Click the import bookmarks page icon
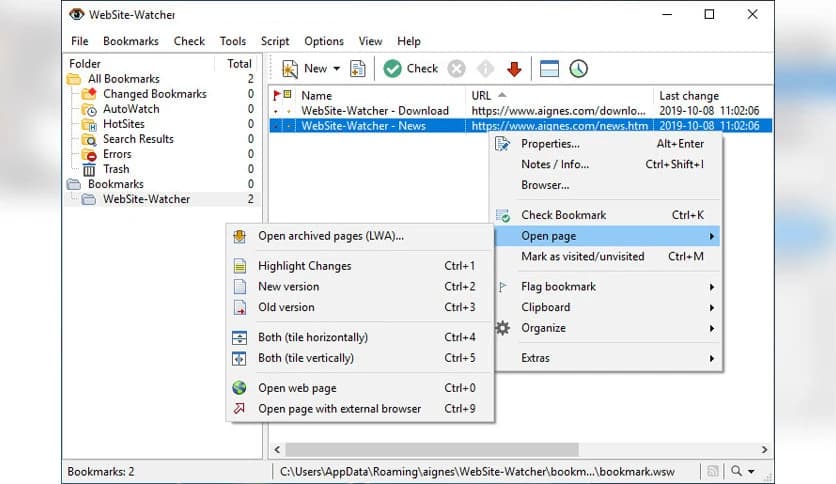 (358, 69)
